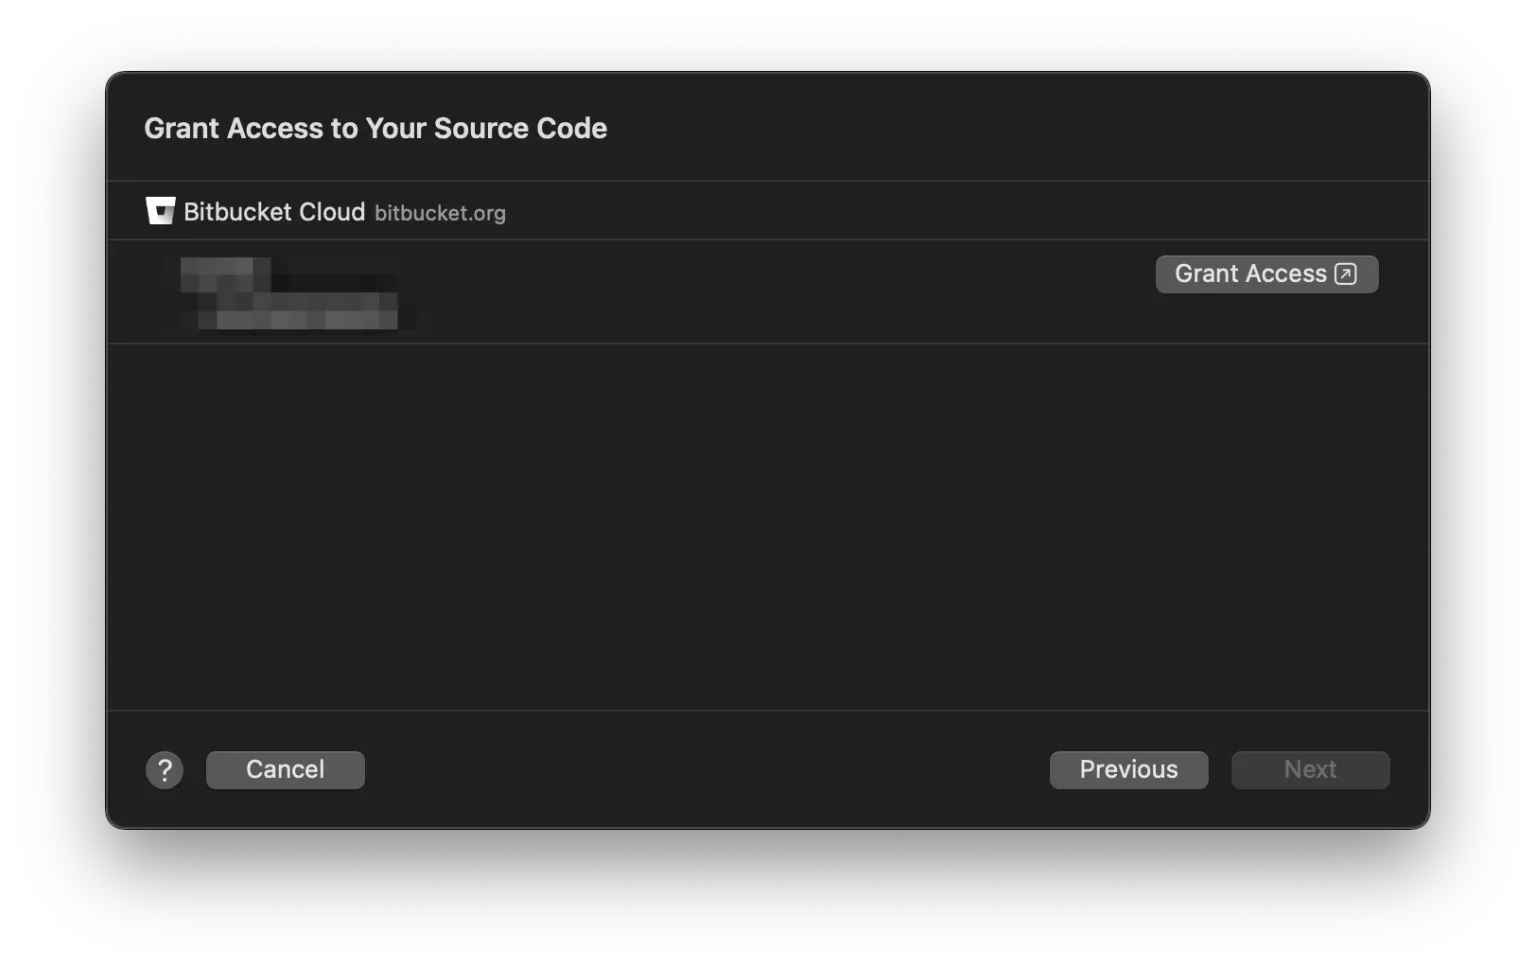This screenshot has height=969, width=1536.
Task: Click the dimmed Next button
Action: point(1310,770)
